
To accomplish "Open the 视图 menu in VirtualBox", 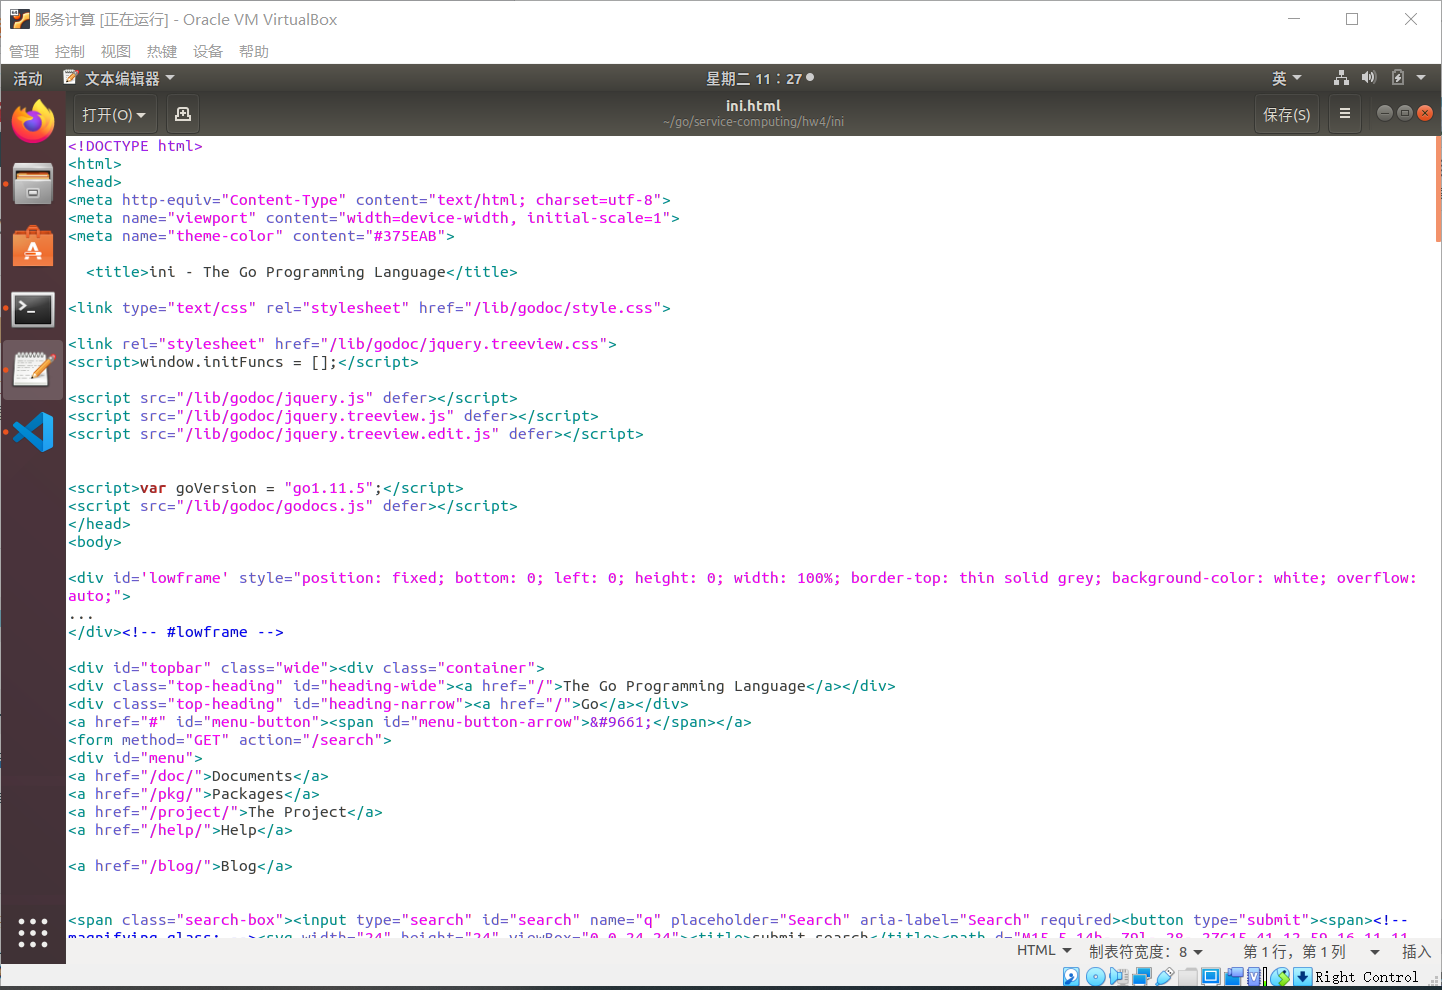I will tap(116, 51).
